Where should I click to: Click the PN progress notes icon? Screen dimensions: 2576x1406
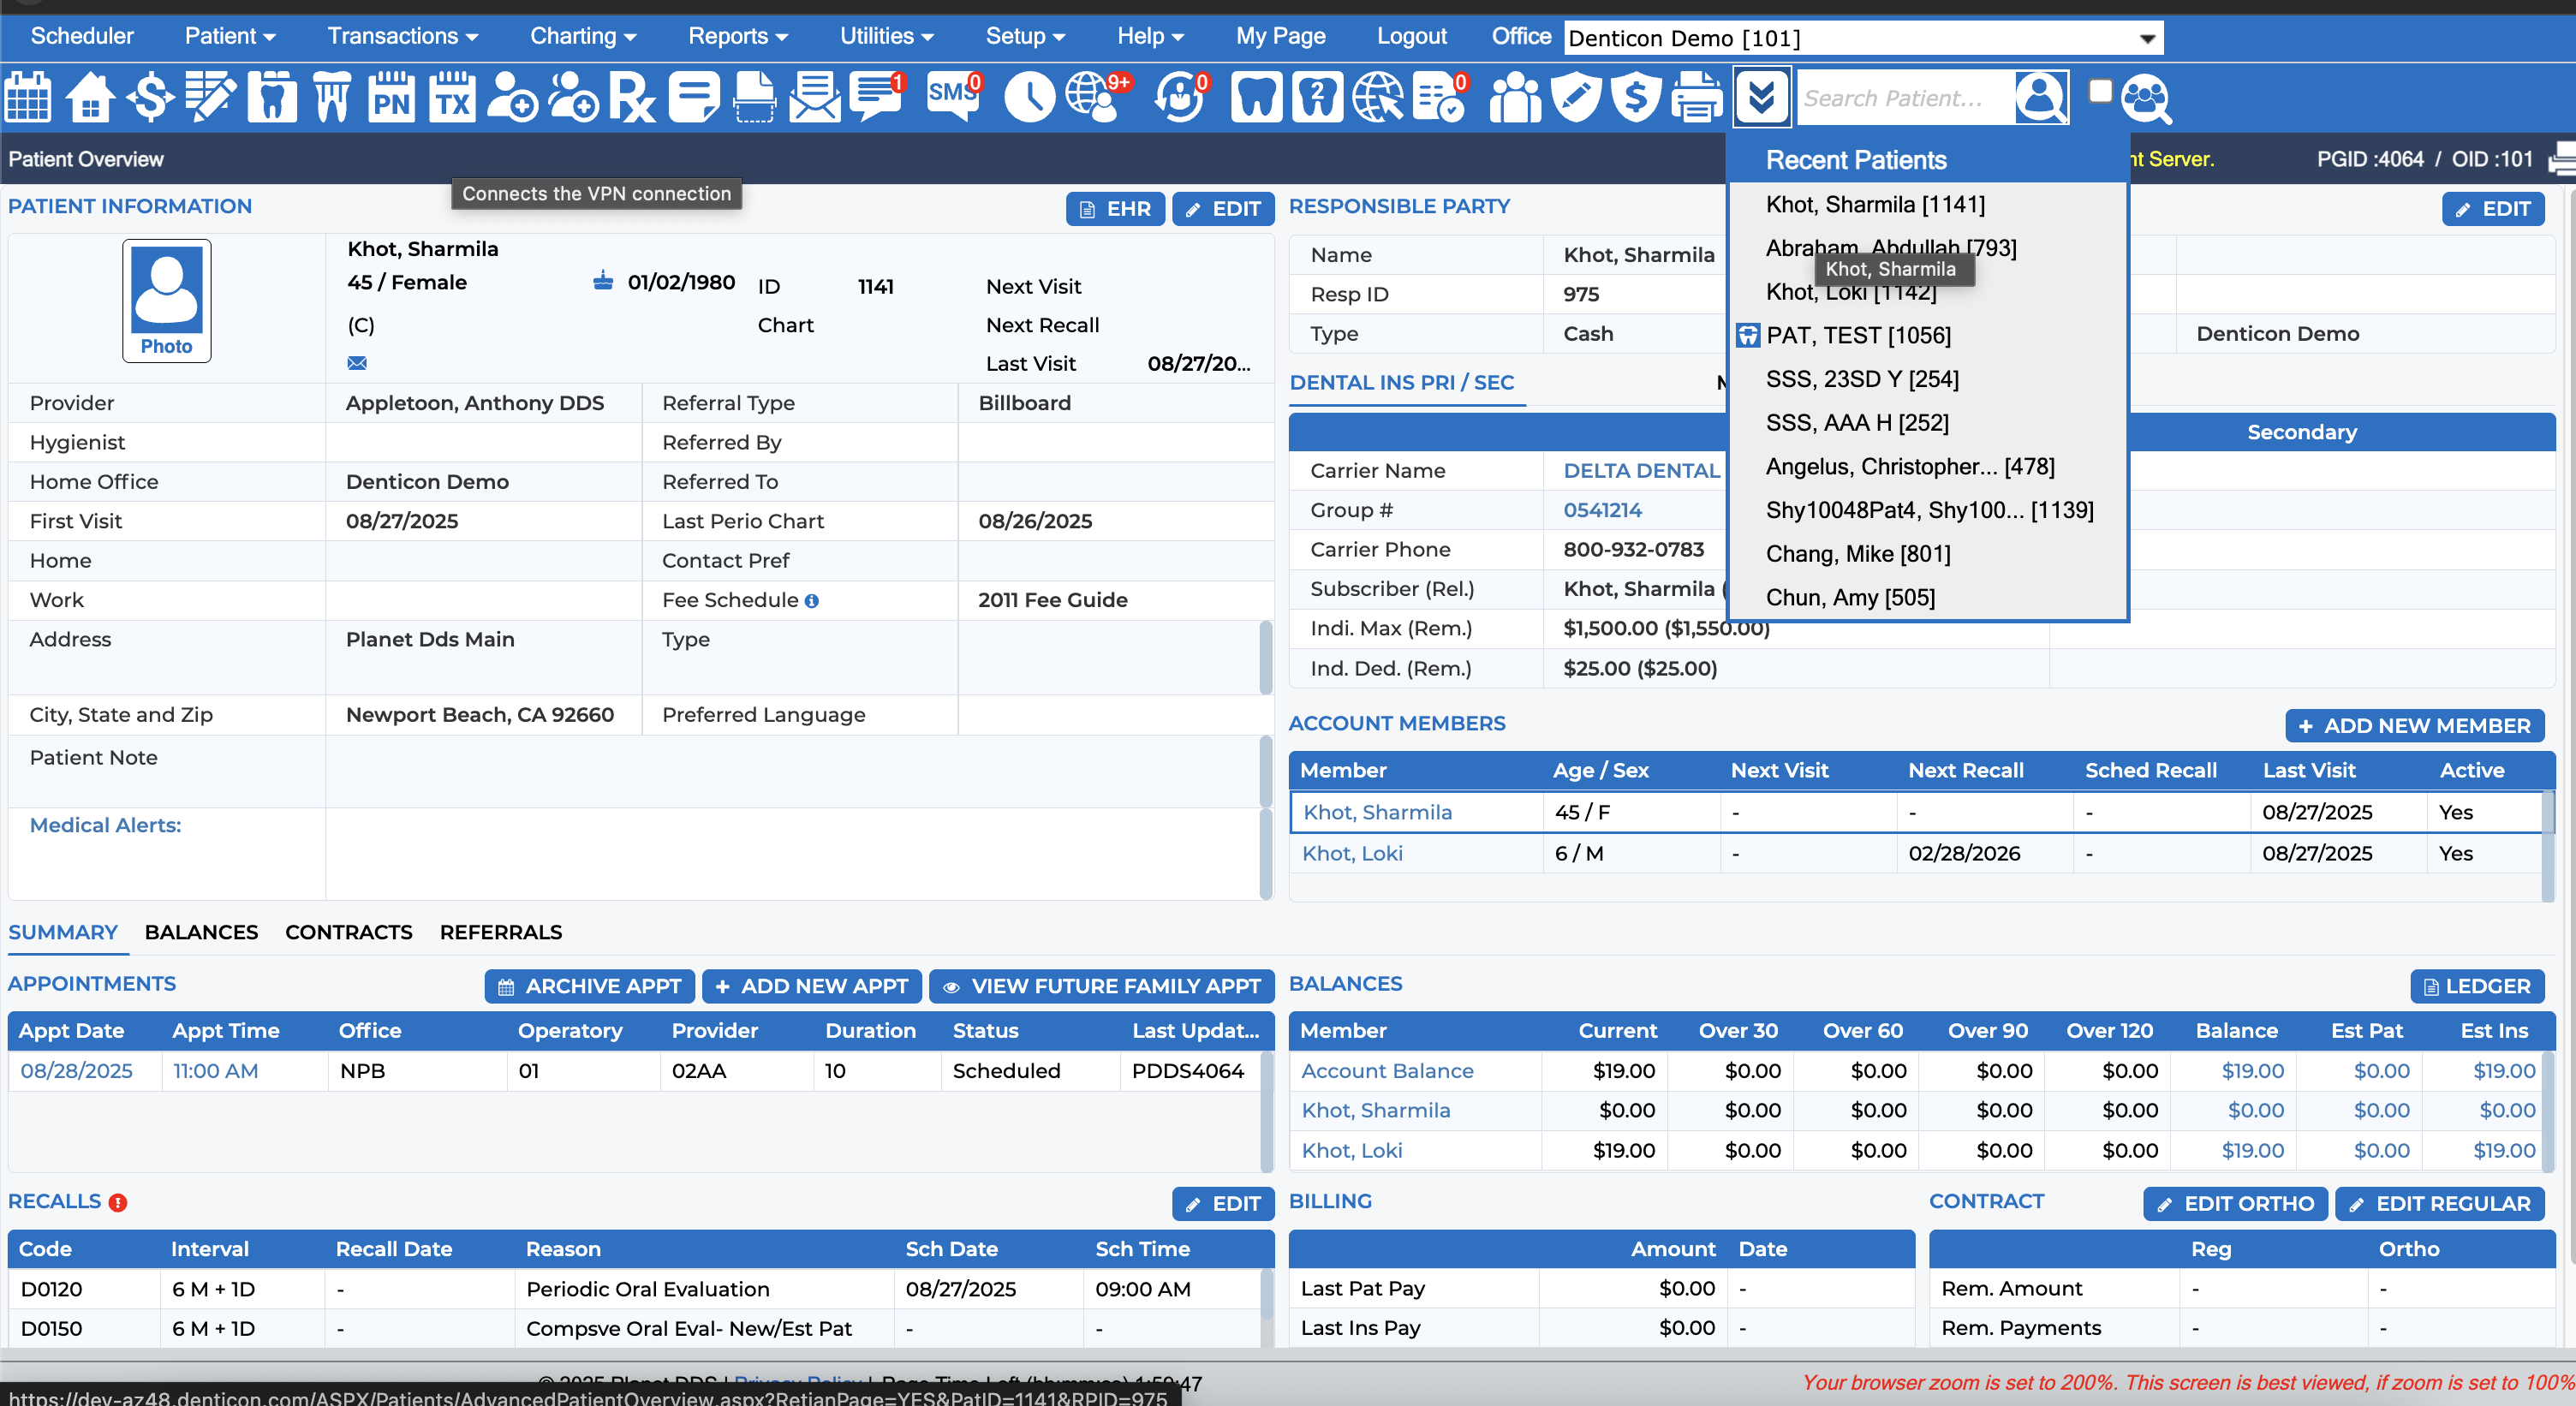point(391,97)
